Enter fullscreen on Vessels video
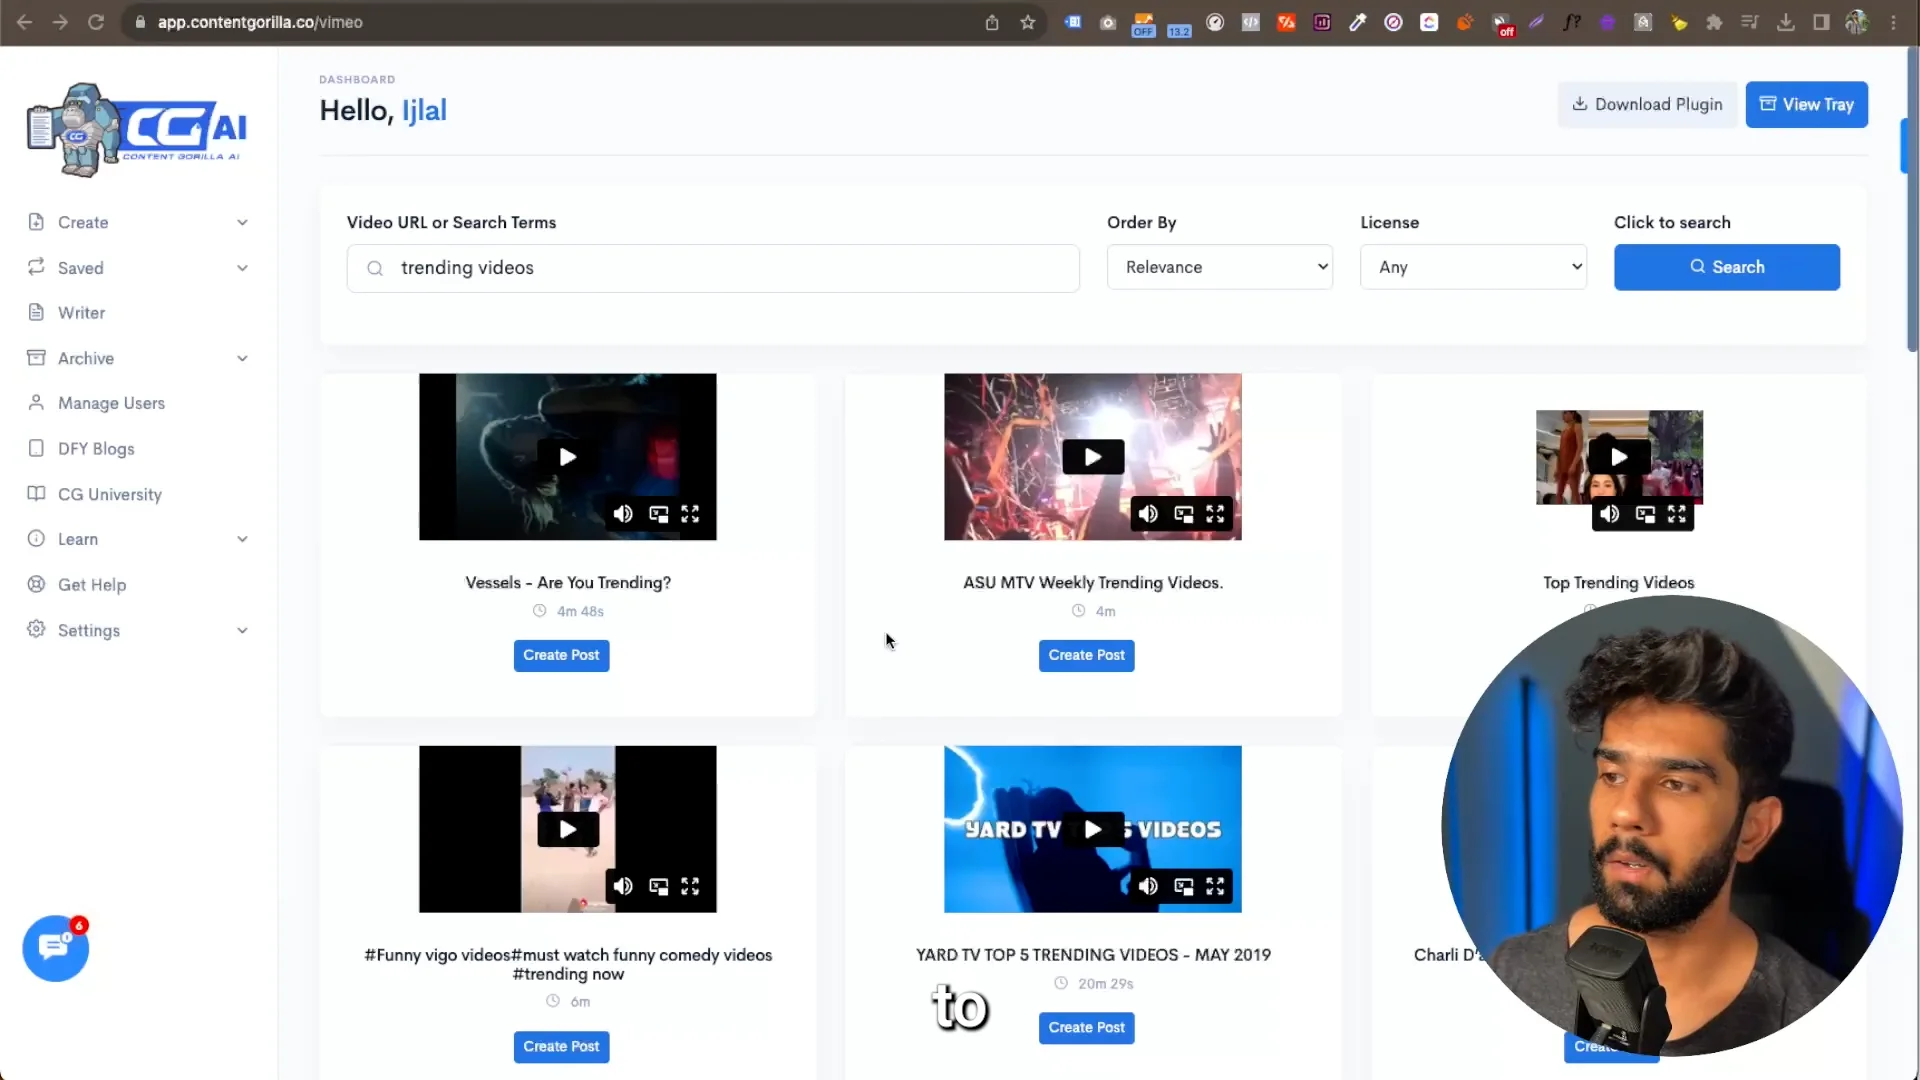The height and width of the screenshot is (1080, 1920). click(x=691, y=514)
